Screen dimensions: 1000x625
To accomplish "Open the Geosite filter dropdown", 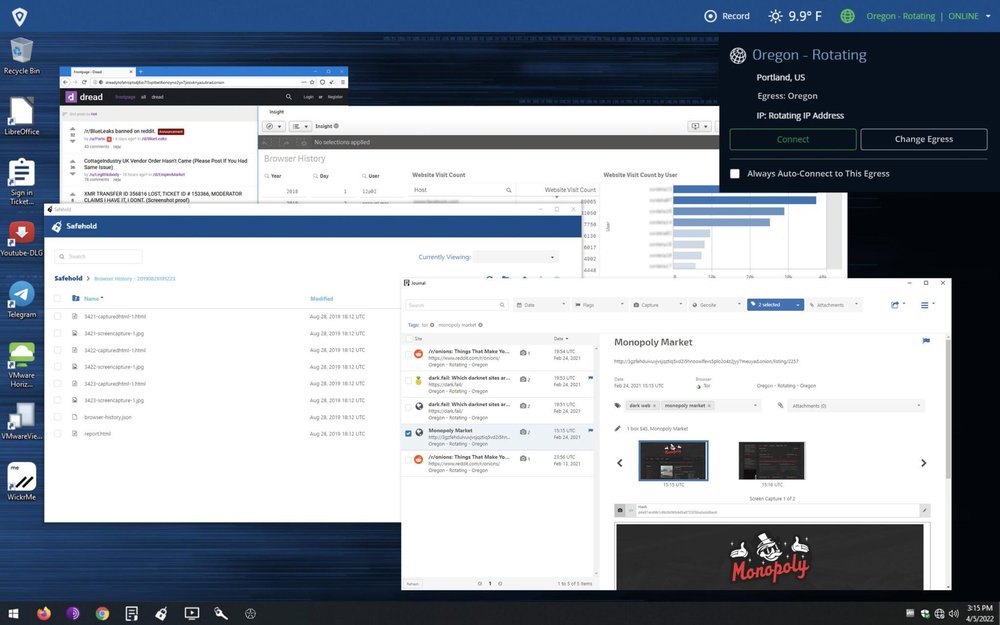I will (x=715, y=305).
